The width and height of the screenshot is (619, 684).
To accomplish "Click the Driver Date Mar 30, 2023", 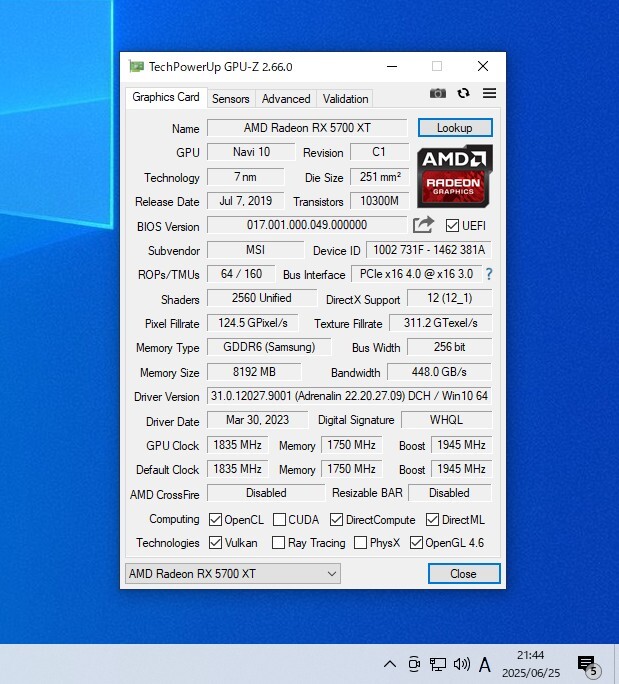I will [257, 420].
